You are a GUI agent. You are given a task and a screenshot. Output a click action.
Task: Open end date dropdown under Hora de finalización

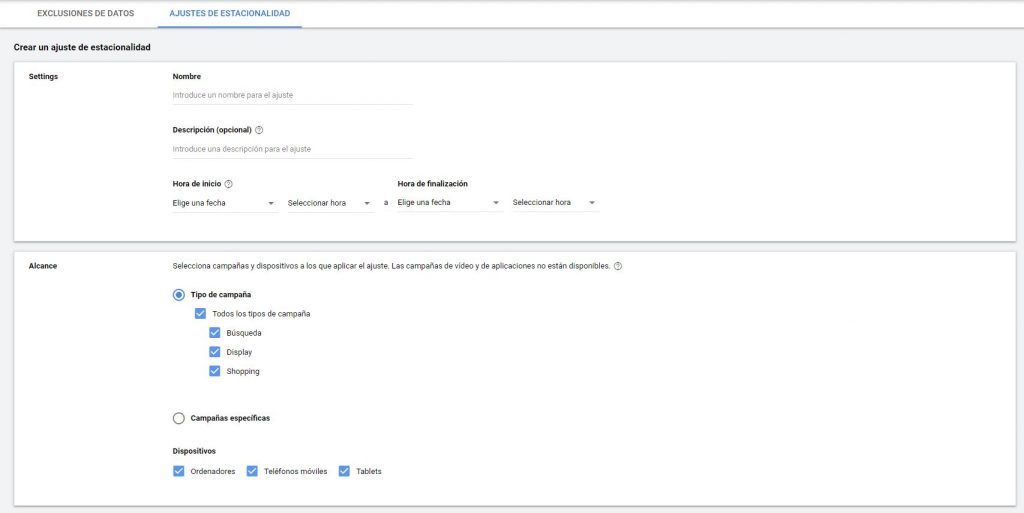coord(450,203)
